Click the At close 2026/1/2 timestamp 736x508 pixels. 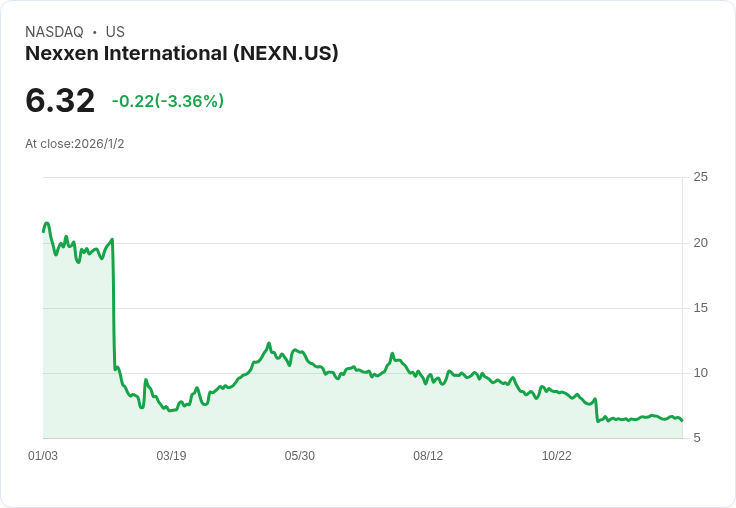click(x=75, y=144)
